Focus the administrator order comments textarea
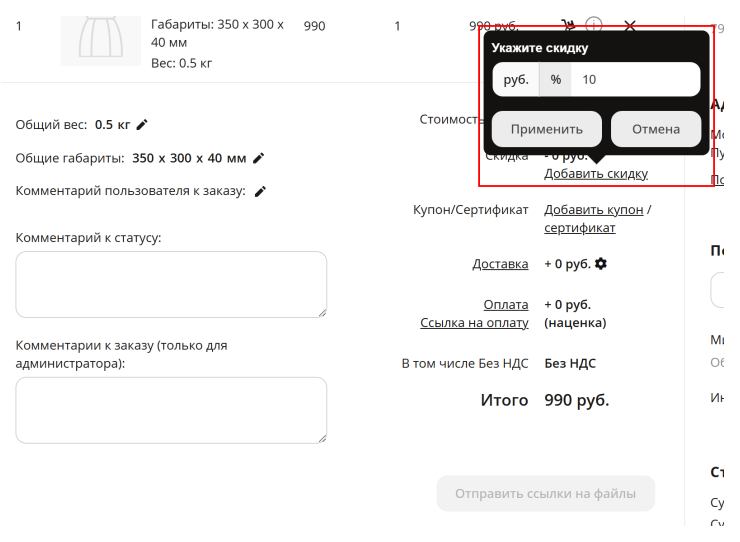This screenshot has height=542, width=740. pos(171,410)
